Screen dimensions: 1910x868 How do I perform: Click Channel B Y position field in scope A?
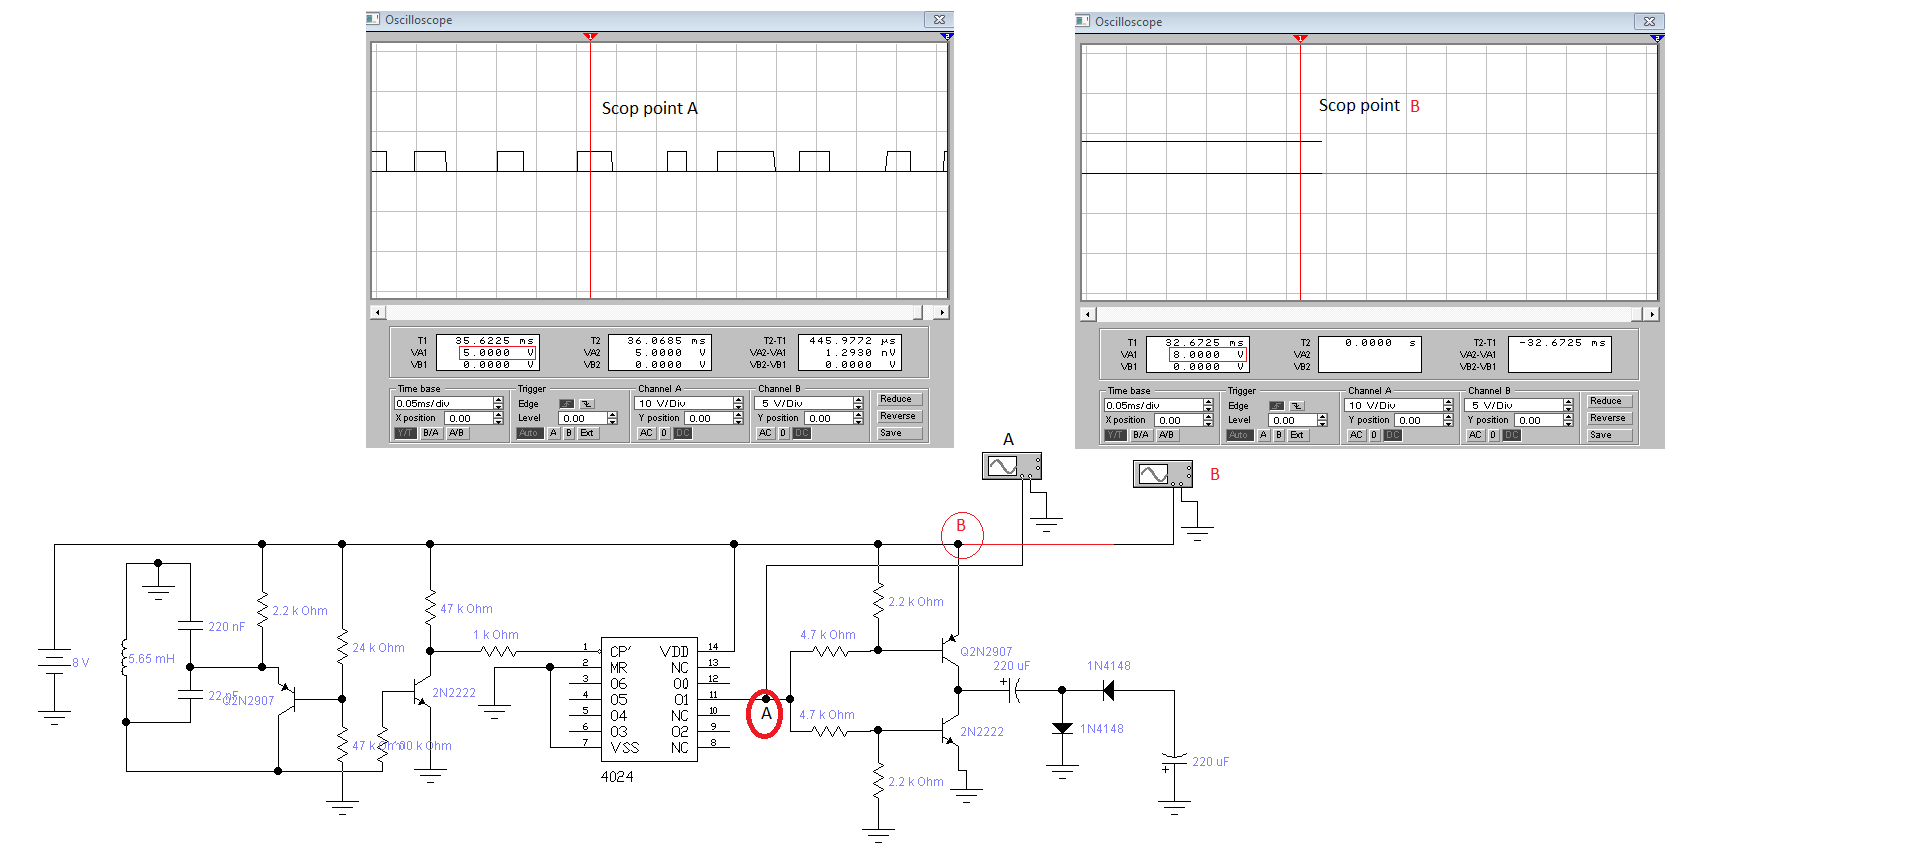pos(829,418)
